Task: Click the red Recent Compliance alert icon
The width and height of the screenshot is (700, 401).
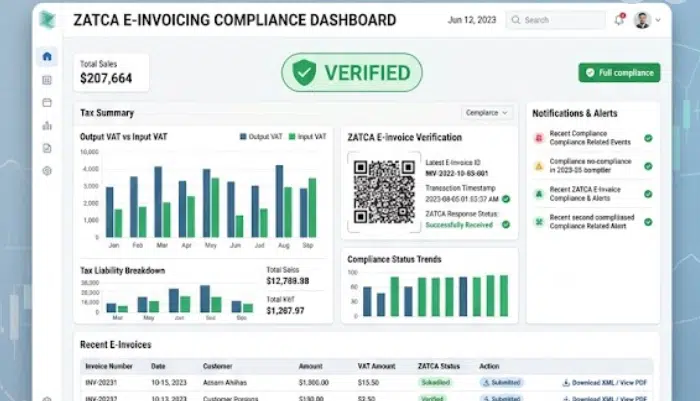Action: coord(539,138)
